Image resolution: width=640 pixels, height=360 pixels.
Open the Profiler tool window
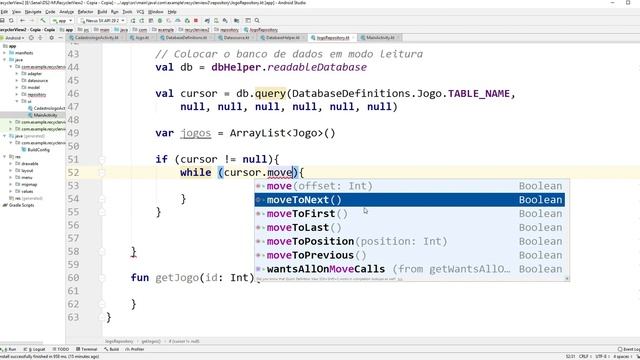pyautogui.click(x=135, y=349)
